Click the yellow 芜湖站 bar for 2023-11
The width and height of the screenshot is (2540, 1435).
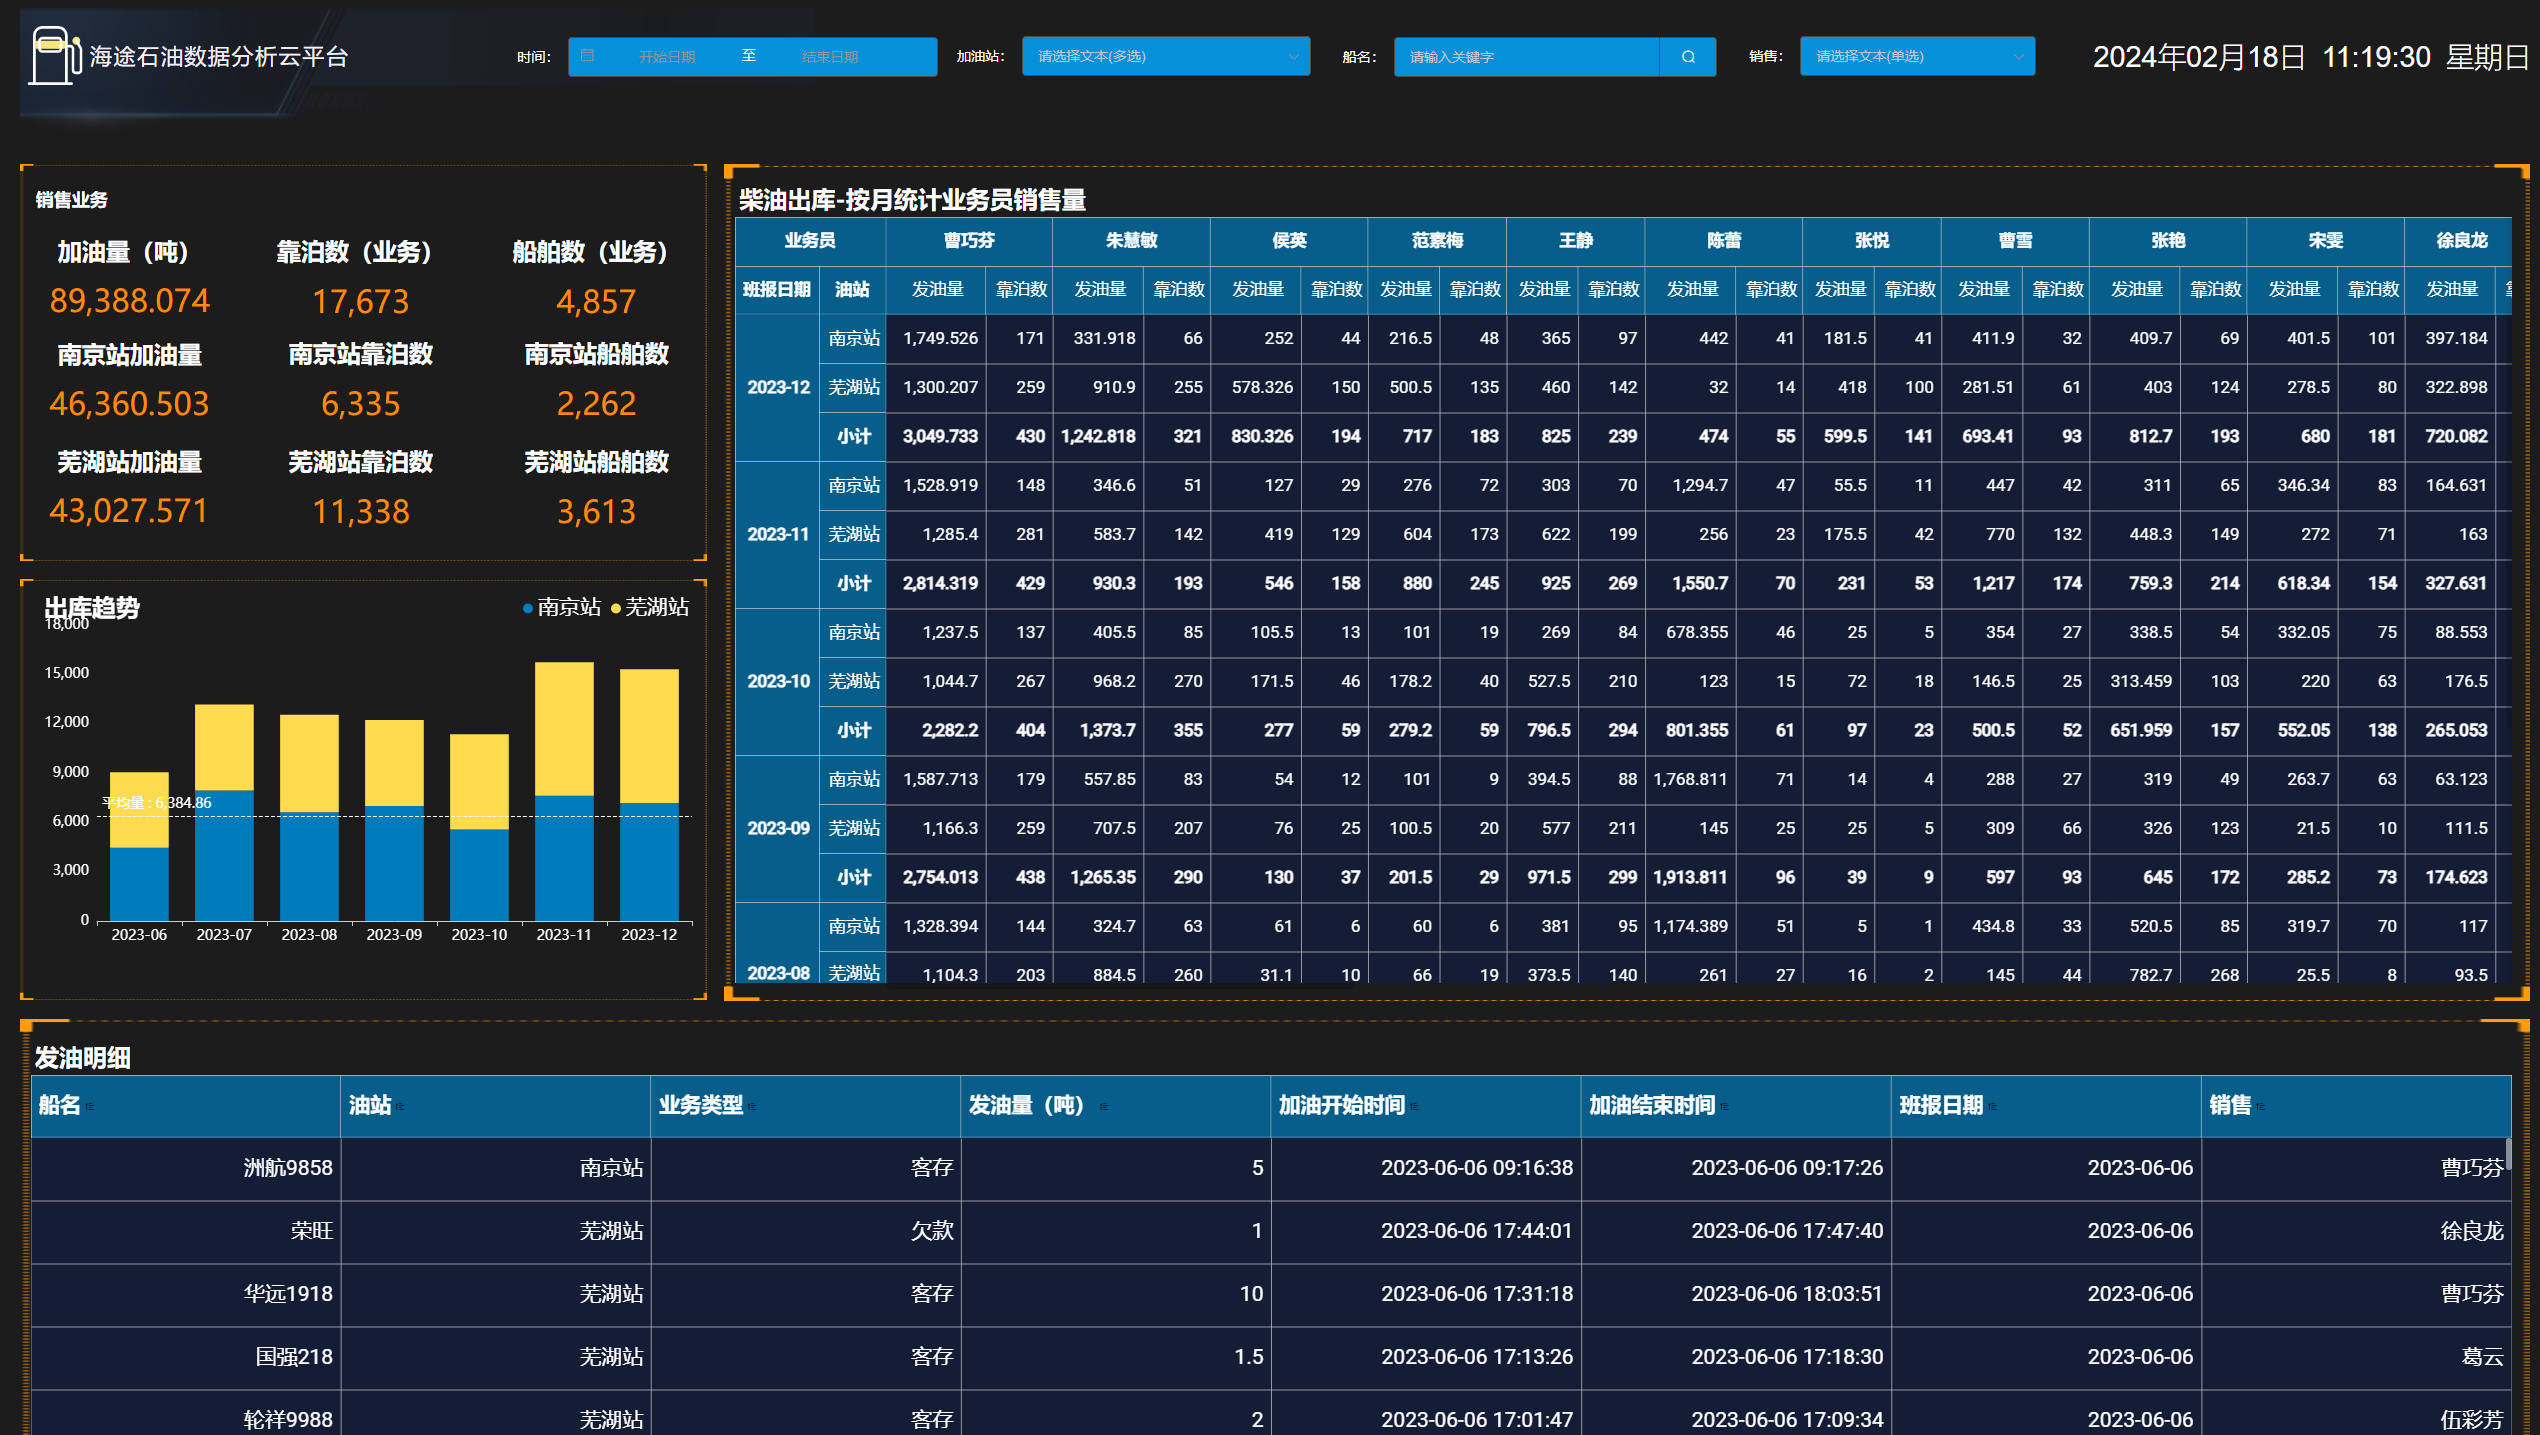[x=564, y=728]
